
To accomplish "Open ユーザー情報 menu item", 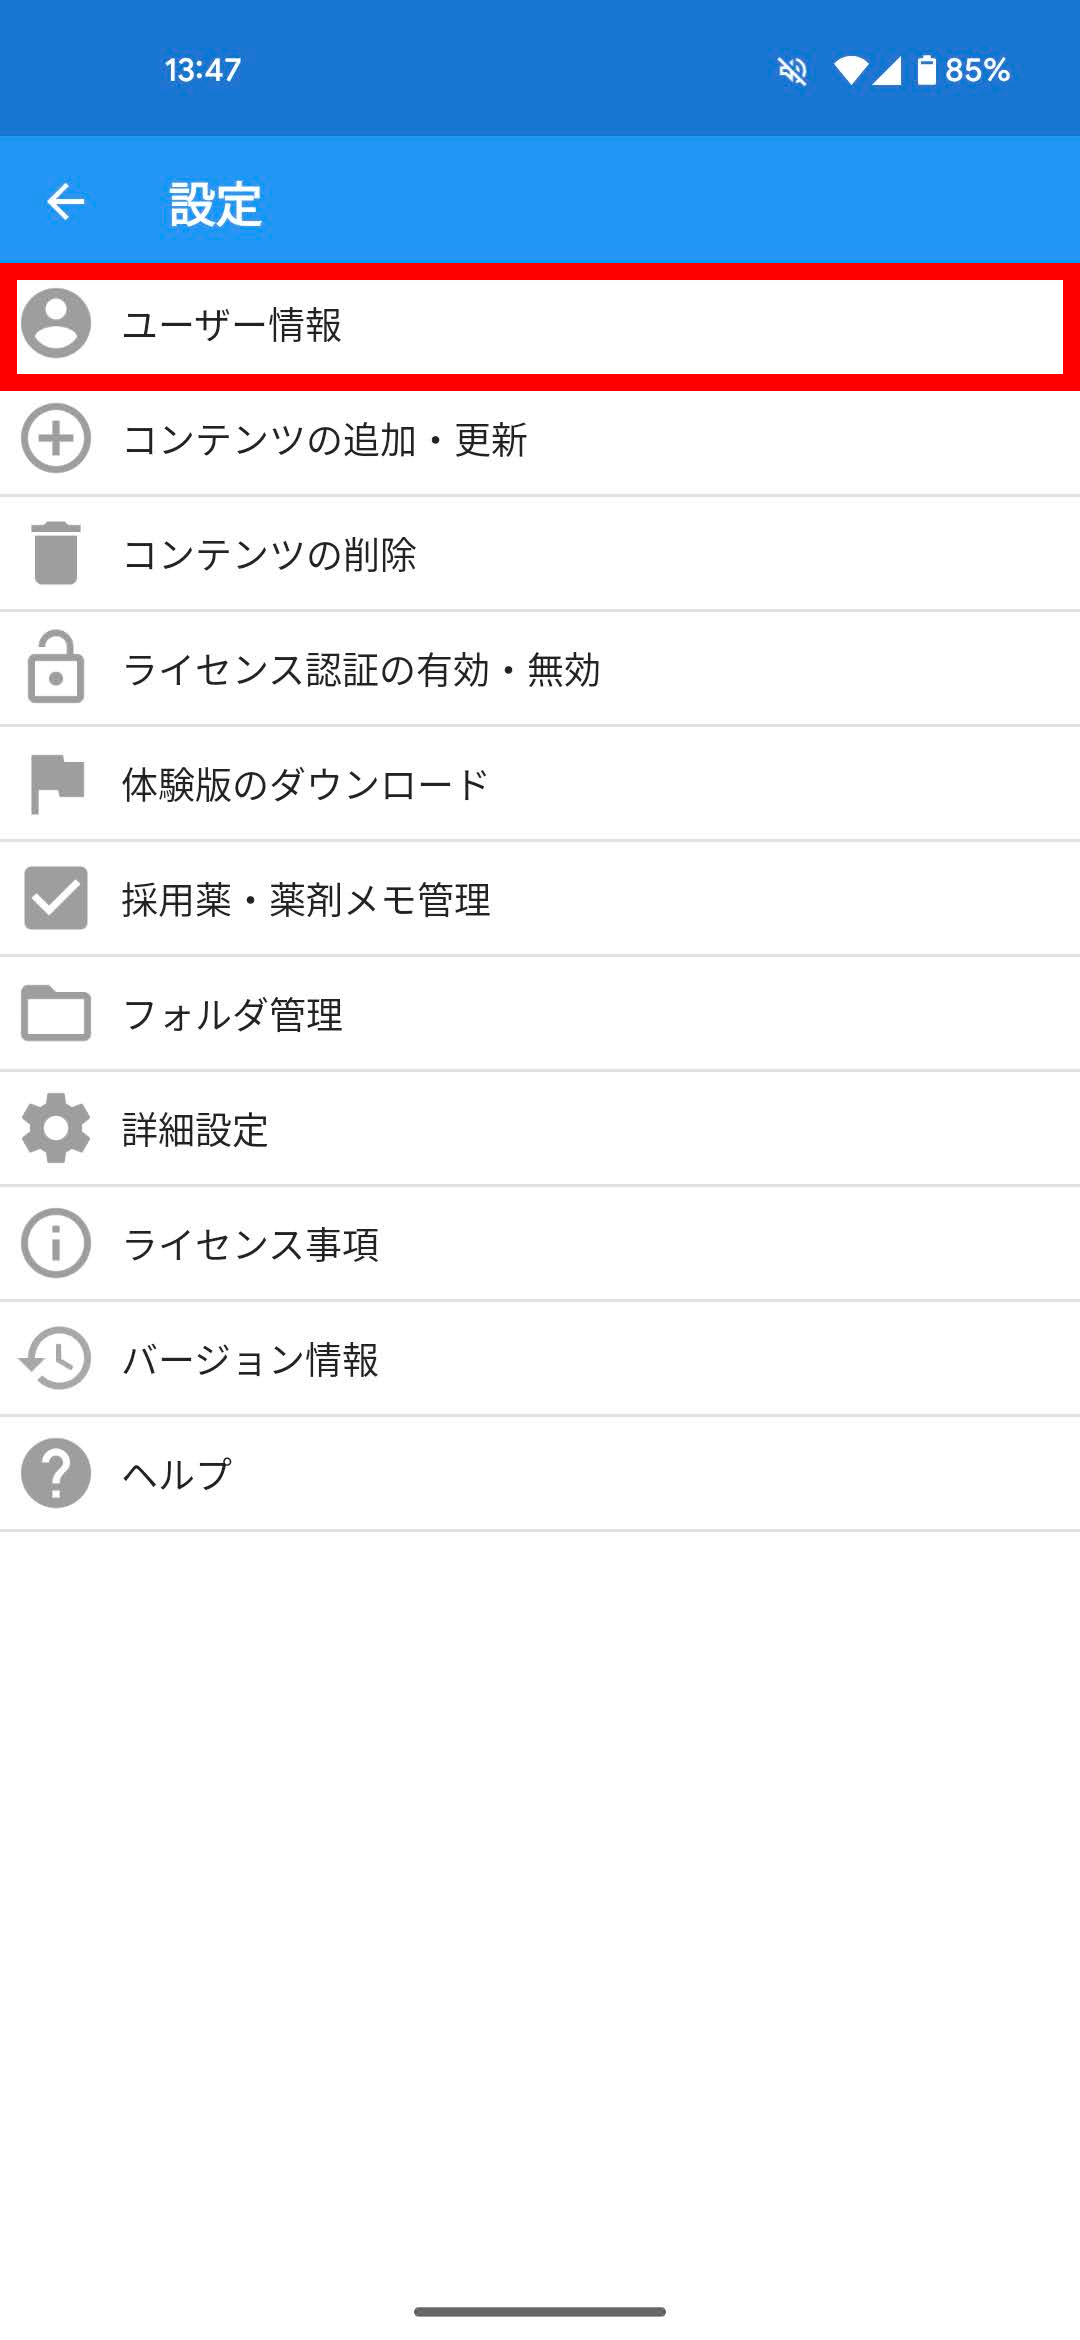I will [x=232, y=326].
